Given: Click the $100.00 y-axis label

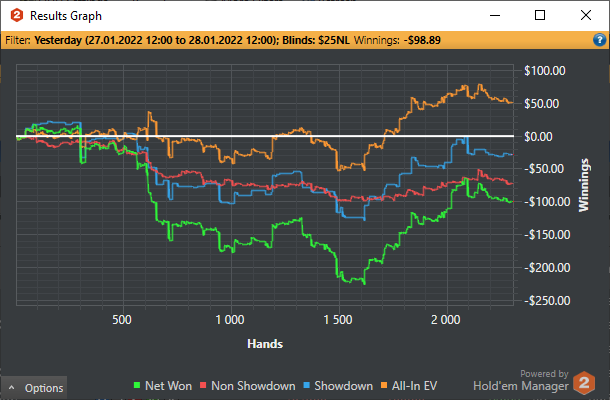Looking at the screenshot, I should click(x=545, y=71).
